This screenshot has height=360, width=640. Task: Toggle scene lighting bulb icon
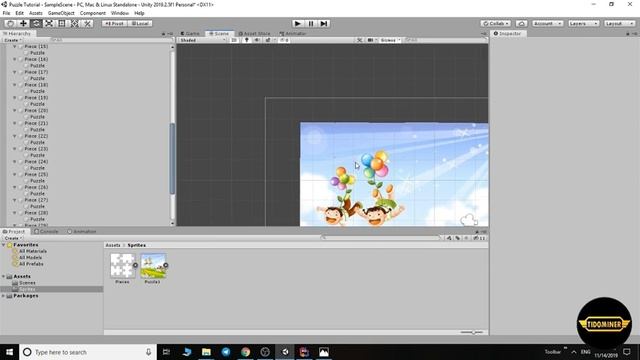247,40
